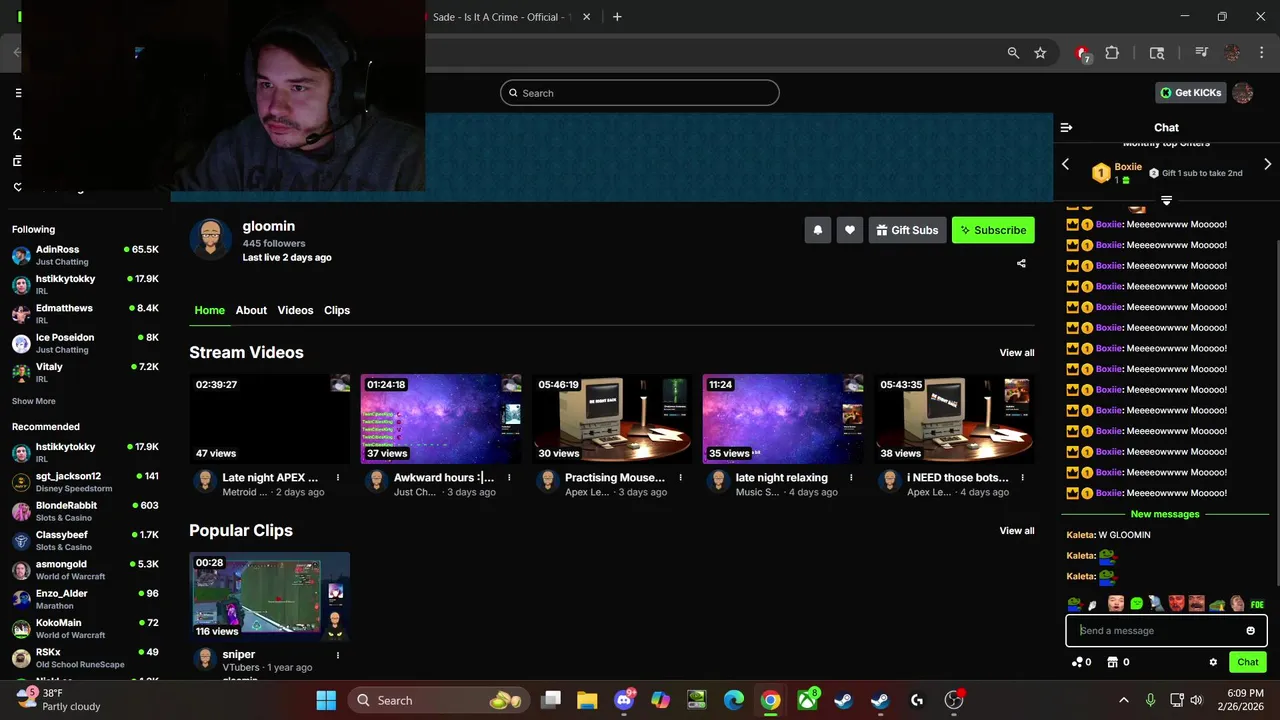Open Ice Poseidon channel in sidebar
The width and height of the screenshot is (1280, 720).
point(85,343)
